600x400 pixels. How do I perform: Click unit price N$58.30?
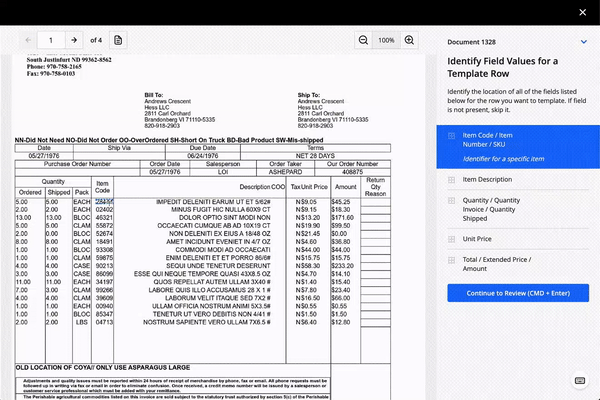[x=308, y=266]
